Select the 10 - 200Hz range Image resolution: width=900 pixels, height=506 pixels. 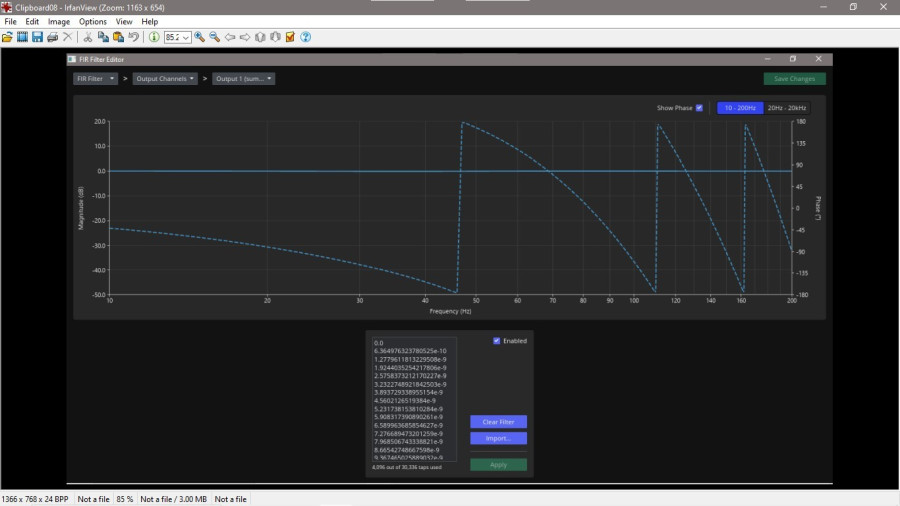[740, 108]
